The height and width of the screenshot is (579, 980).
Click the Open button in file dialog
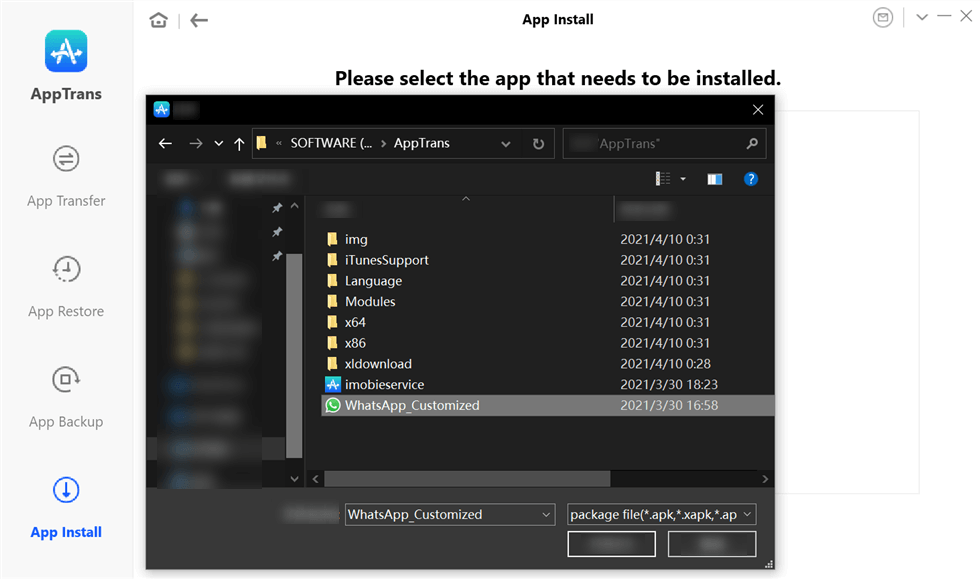coord(611,543)
